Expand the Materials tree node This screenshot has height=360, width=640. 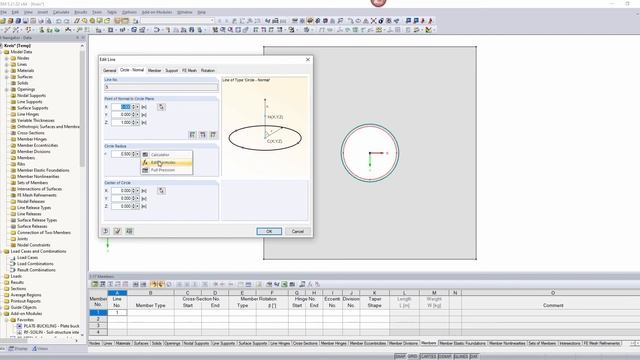7,71
